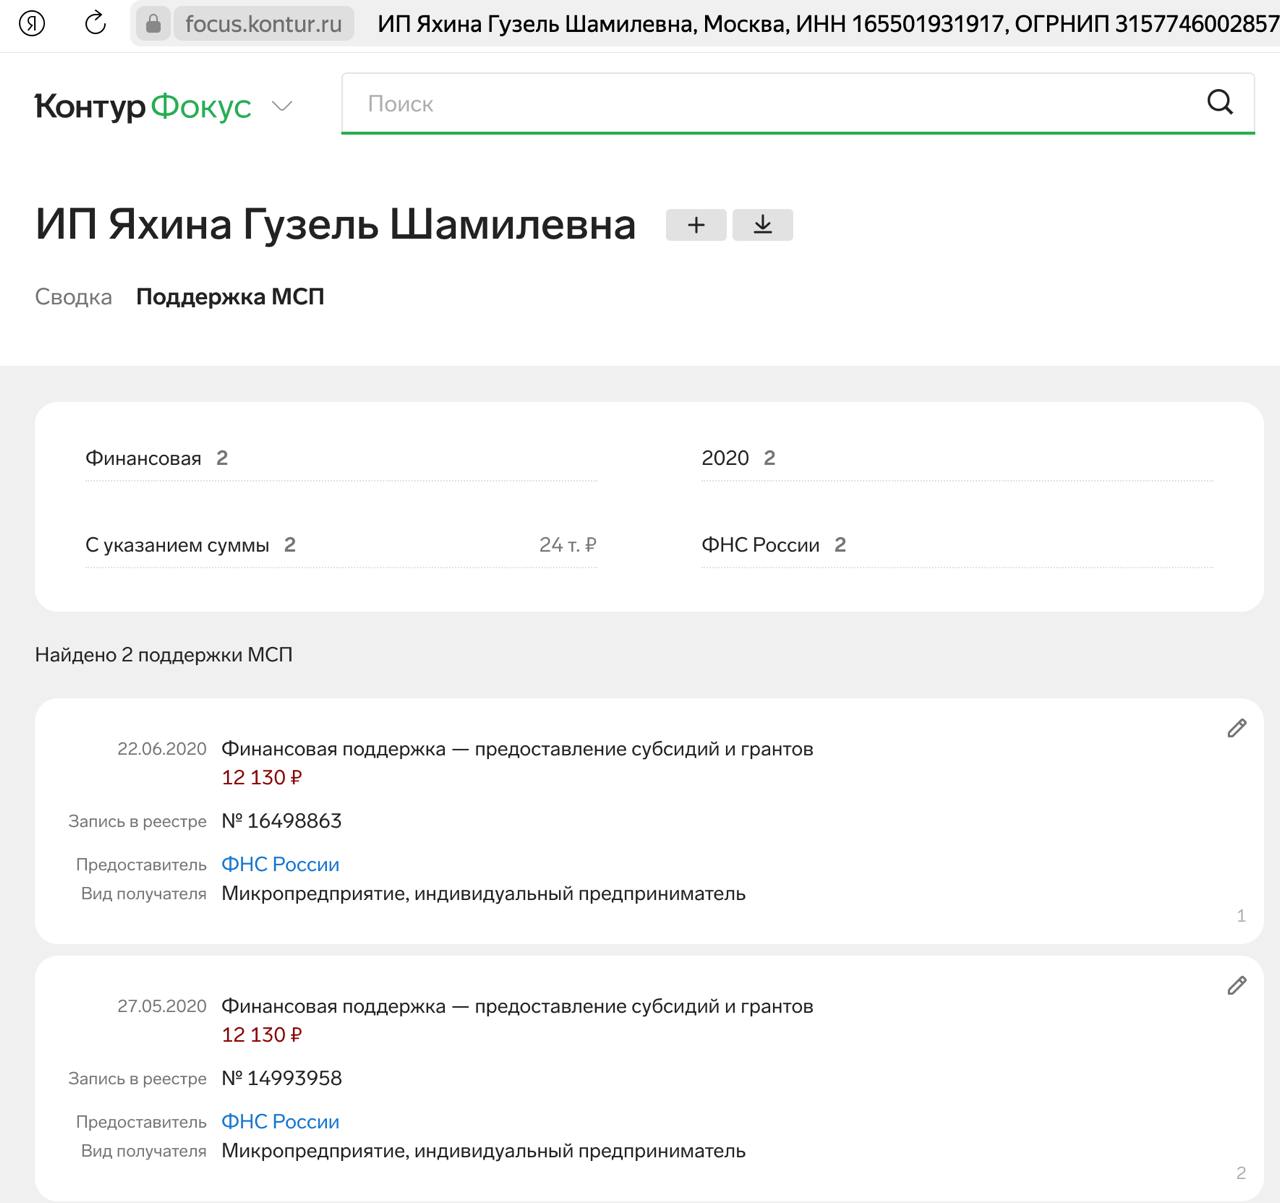The height and width of the screenshot is (1203, 1280).
Task: Apply the ФНС России provider filter
Action: pyautogui.click(x=761, y=545)
